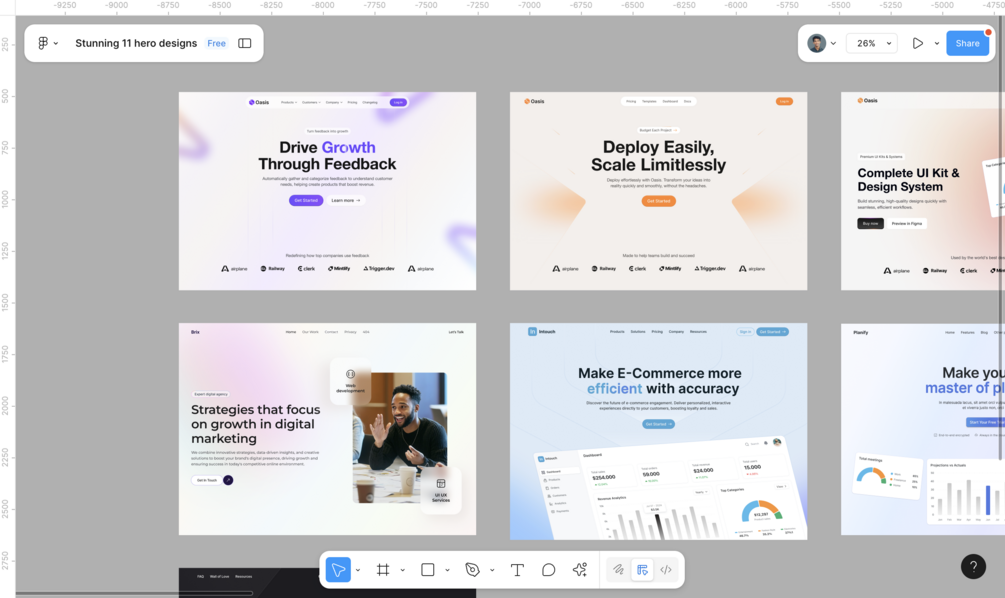The width and height of the screenshot is (1005, 598).
Task: Click the Mintlify logo in Growth design
Action: (339, 269)
